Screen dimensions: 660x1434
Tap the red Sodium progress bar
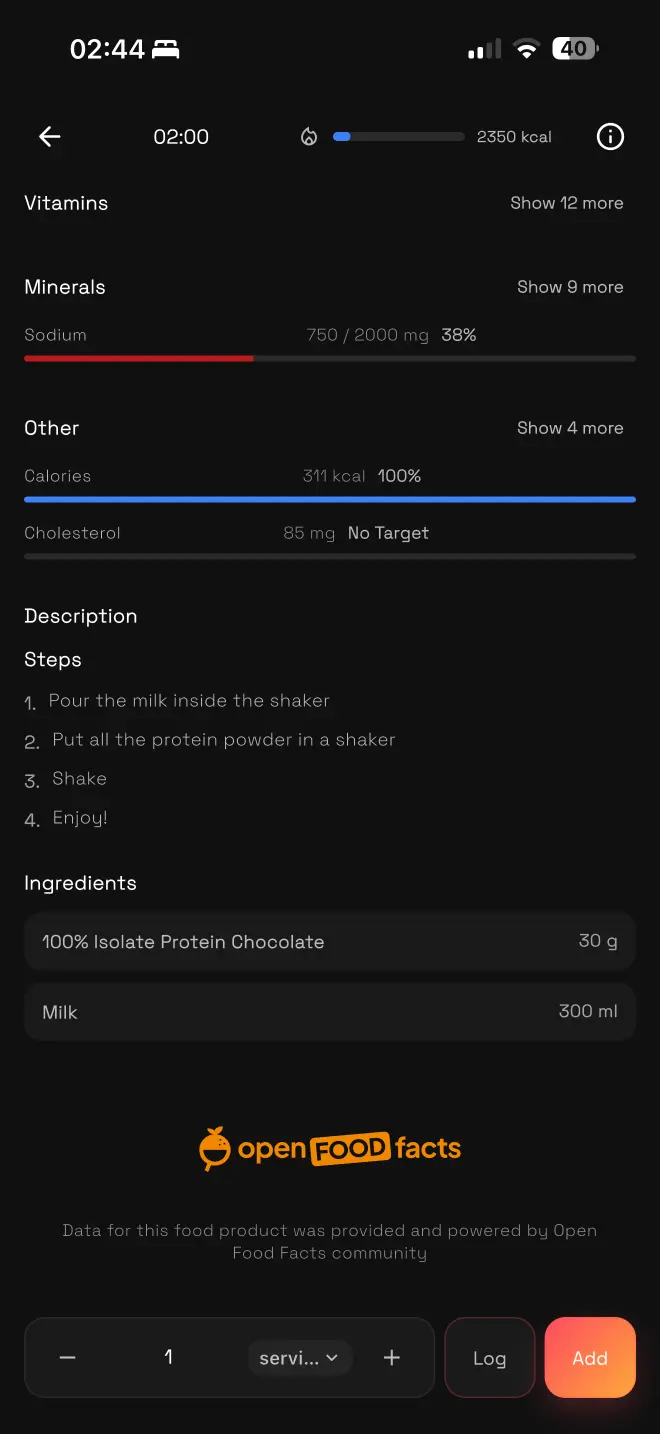coord(139,358)
